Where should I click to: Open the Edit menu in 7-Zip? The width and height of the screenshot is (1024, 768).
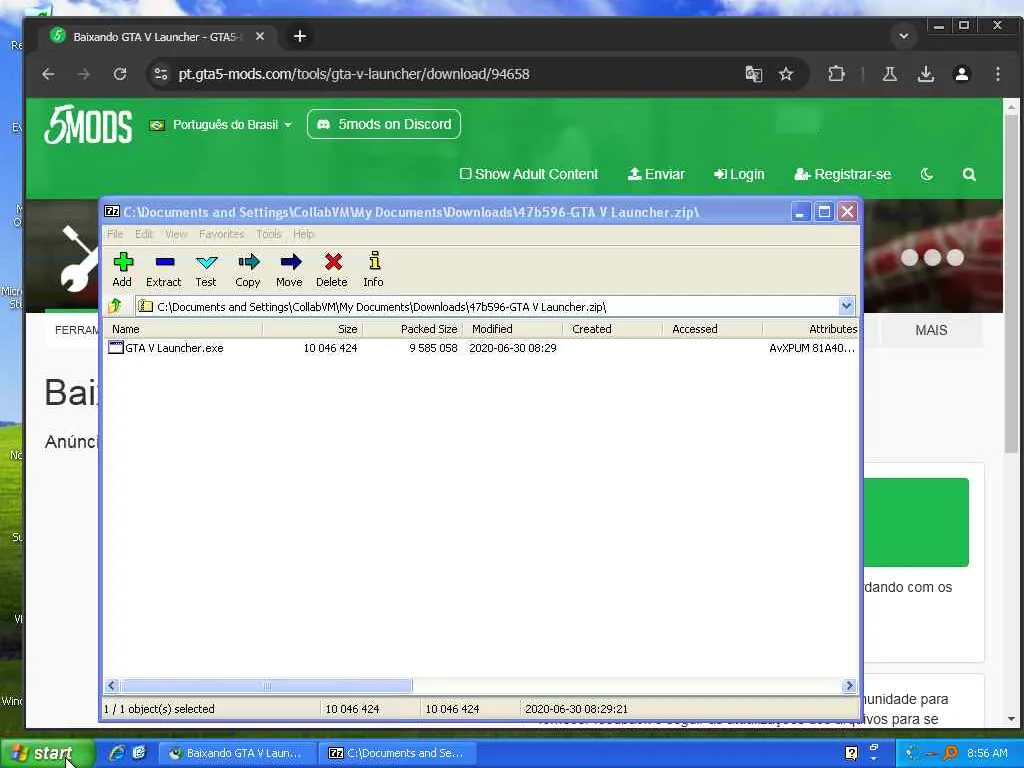[x=144, y=234]
